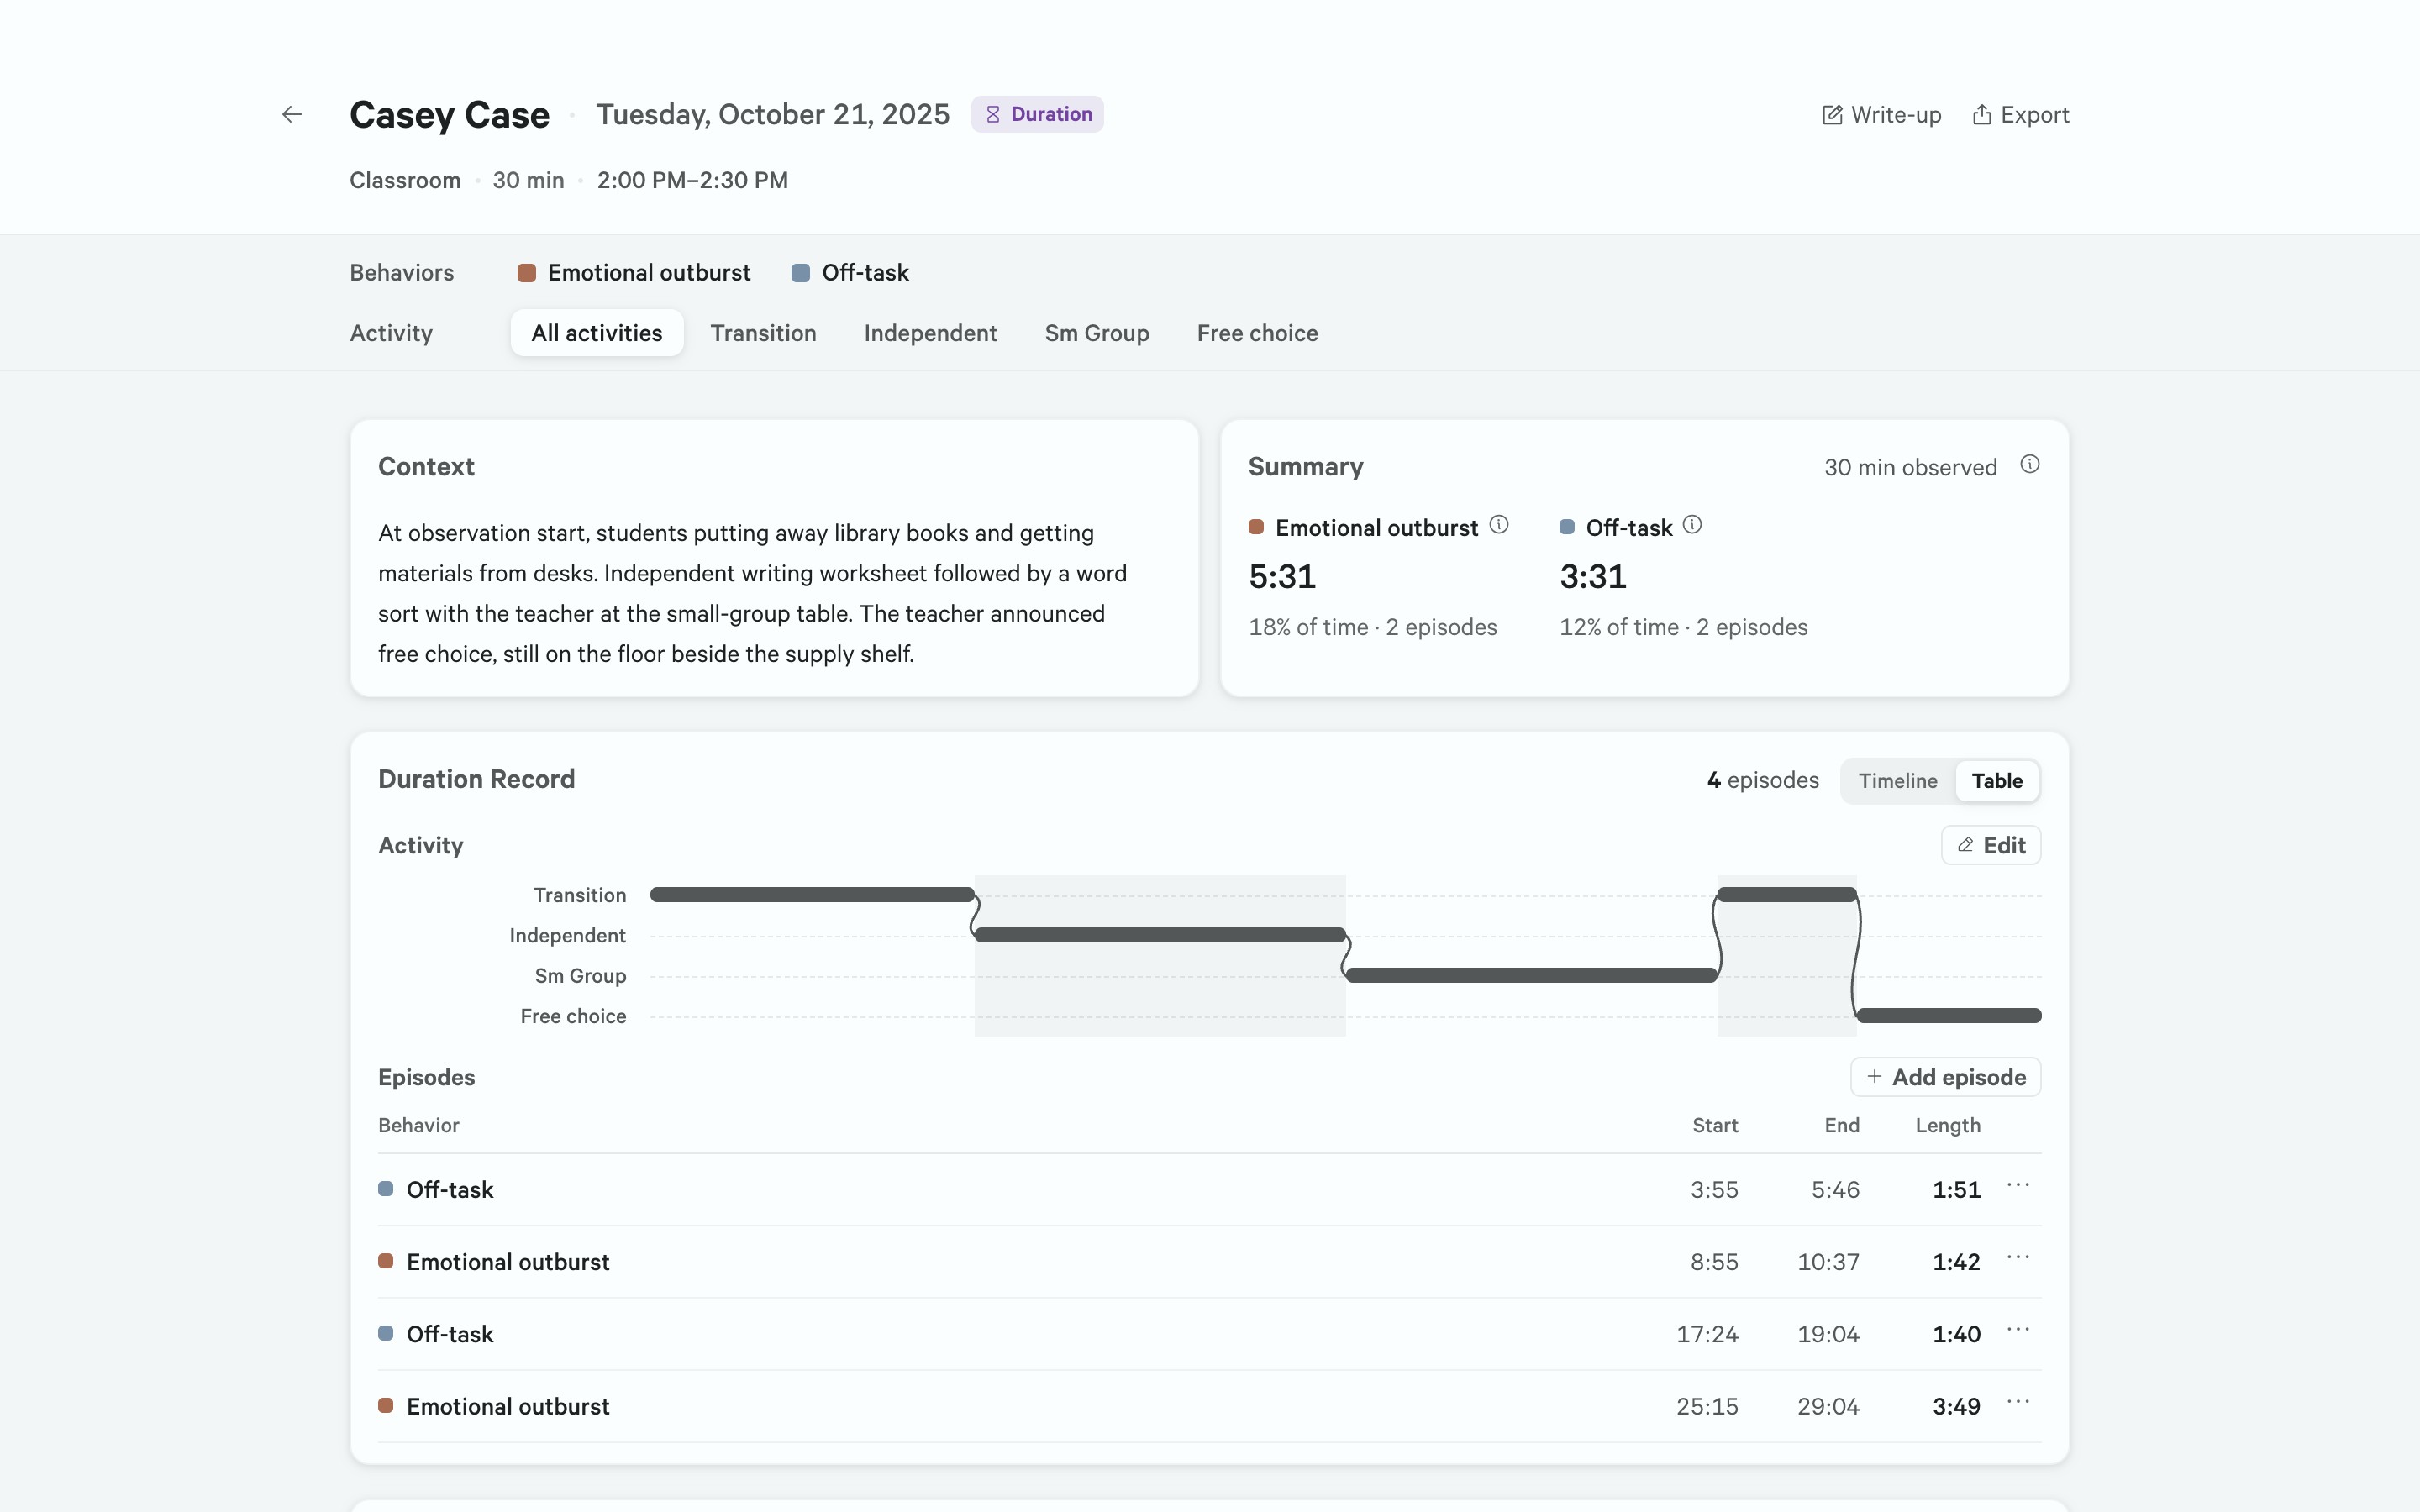2420x1512 pixels.
Task: Open options menu for Off-task 17:24 episode
Action: 2018,1330
